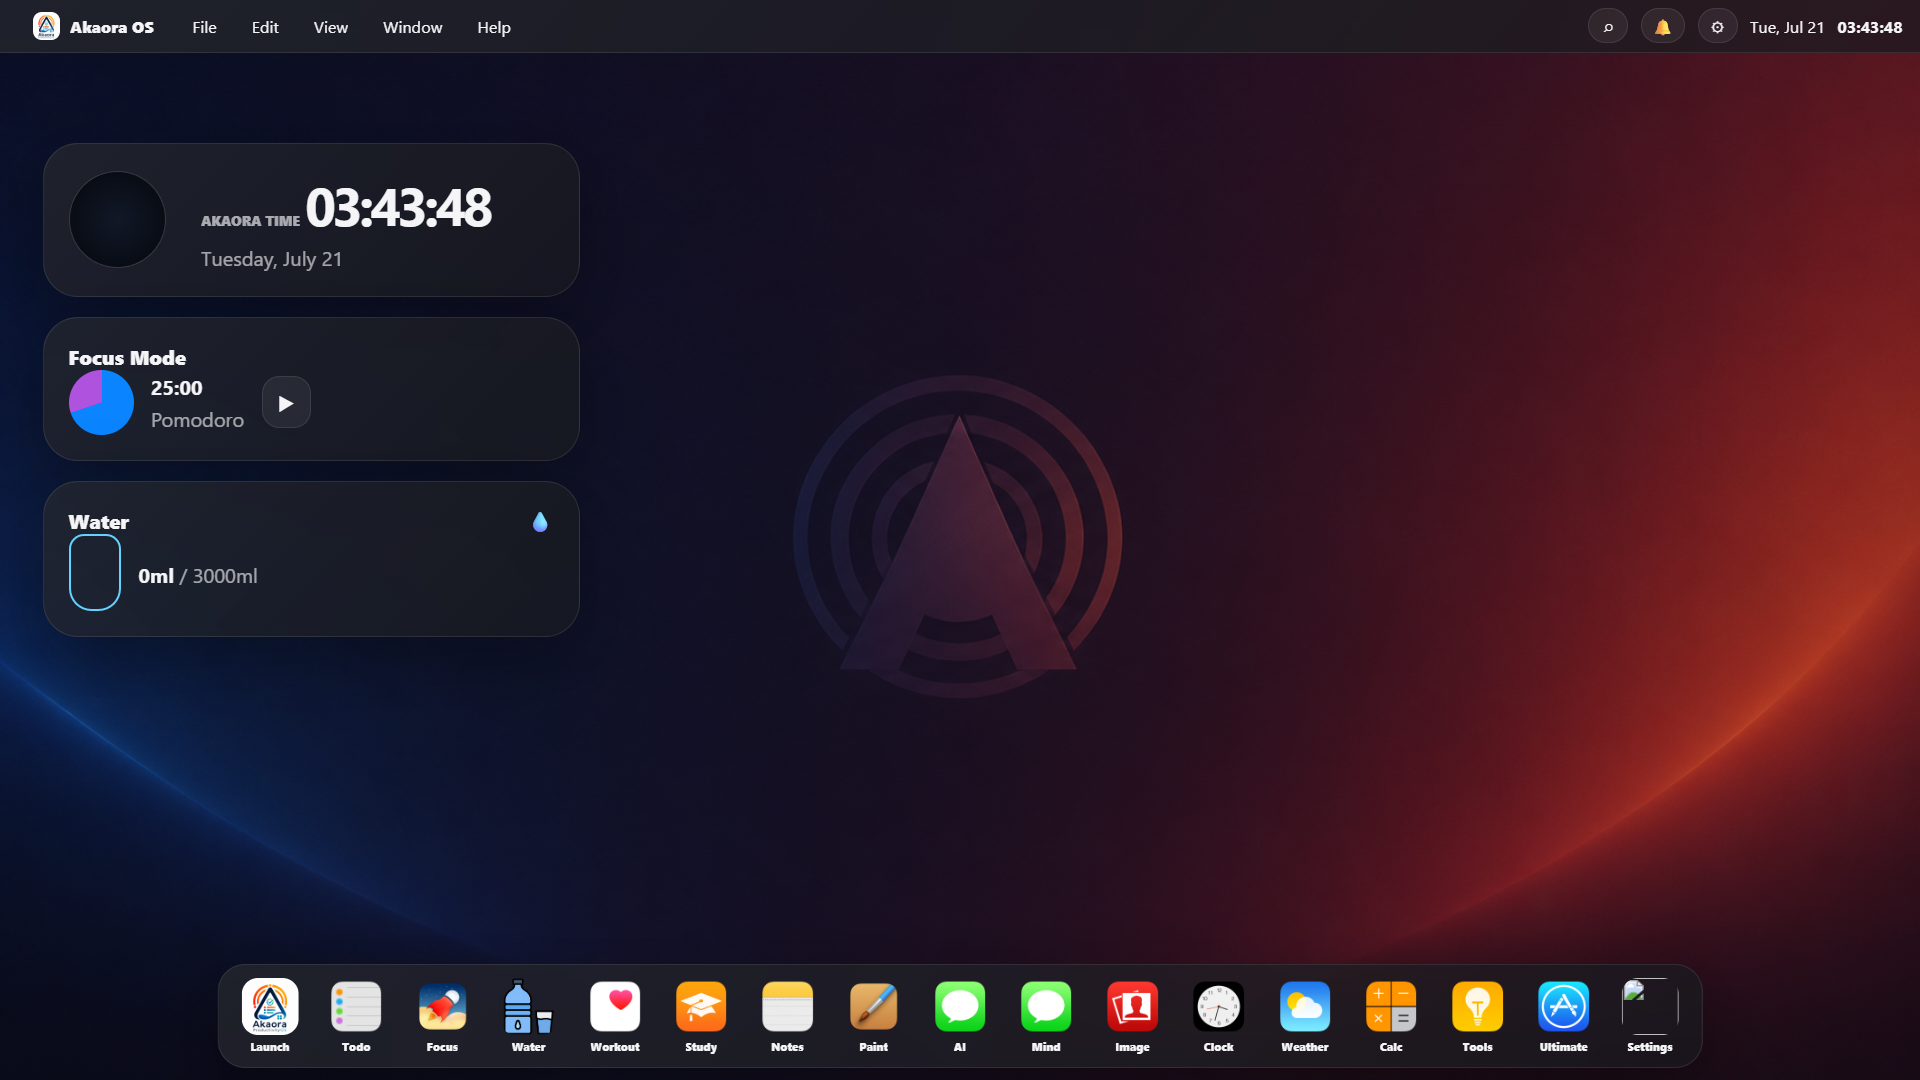Launch the Paint app
The image size is (1920, 1080).
tap(873, 1015)
